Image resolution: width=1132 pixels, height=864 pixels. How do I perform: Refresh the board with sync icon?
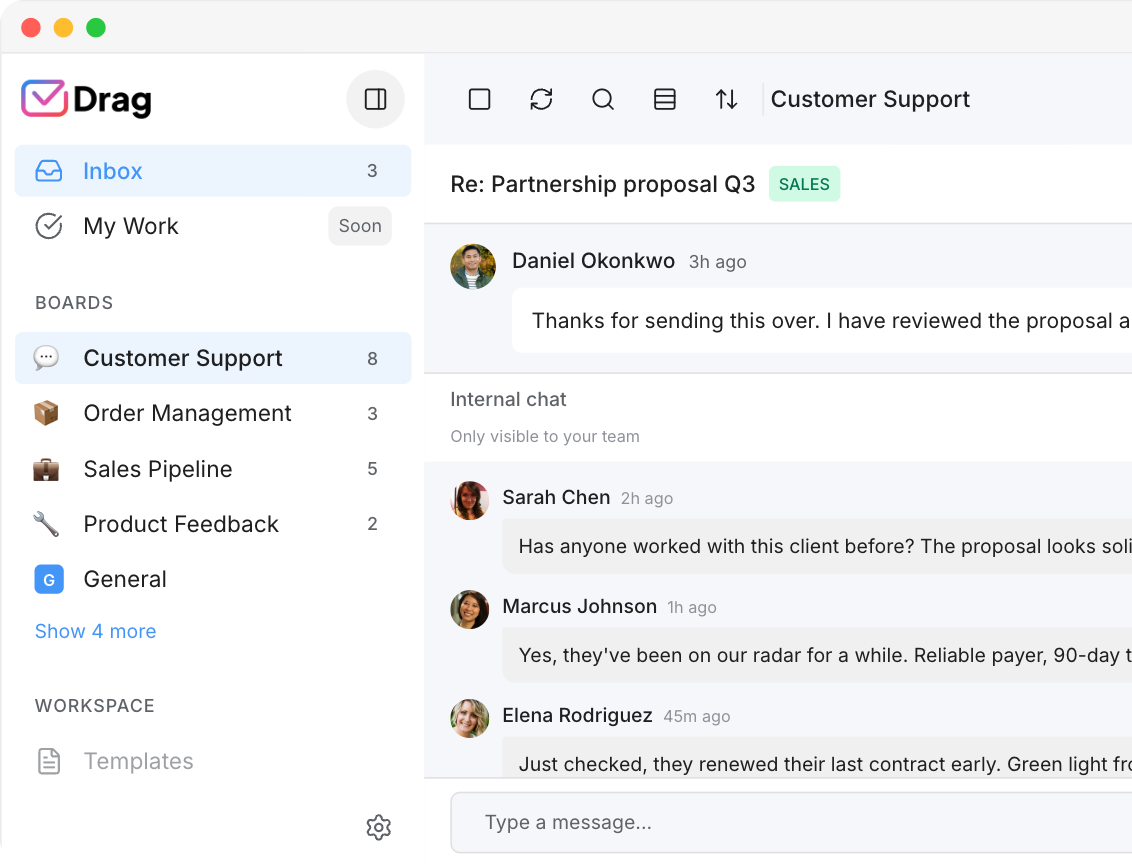[541, 99]
